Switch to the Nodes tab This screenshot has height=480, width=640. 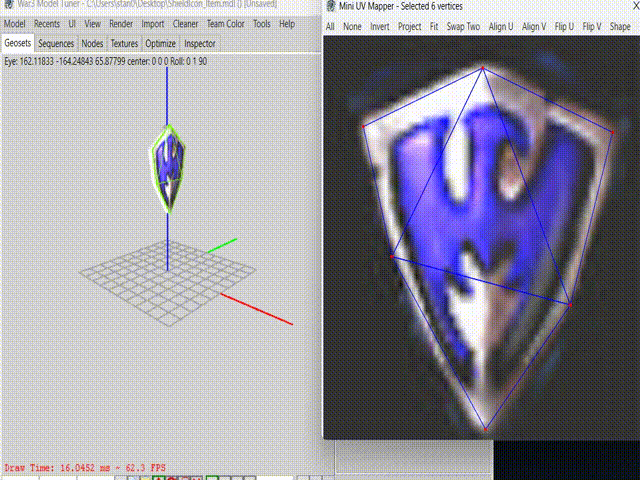pyautogui.click(x=92, y=43)
